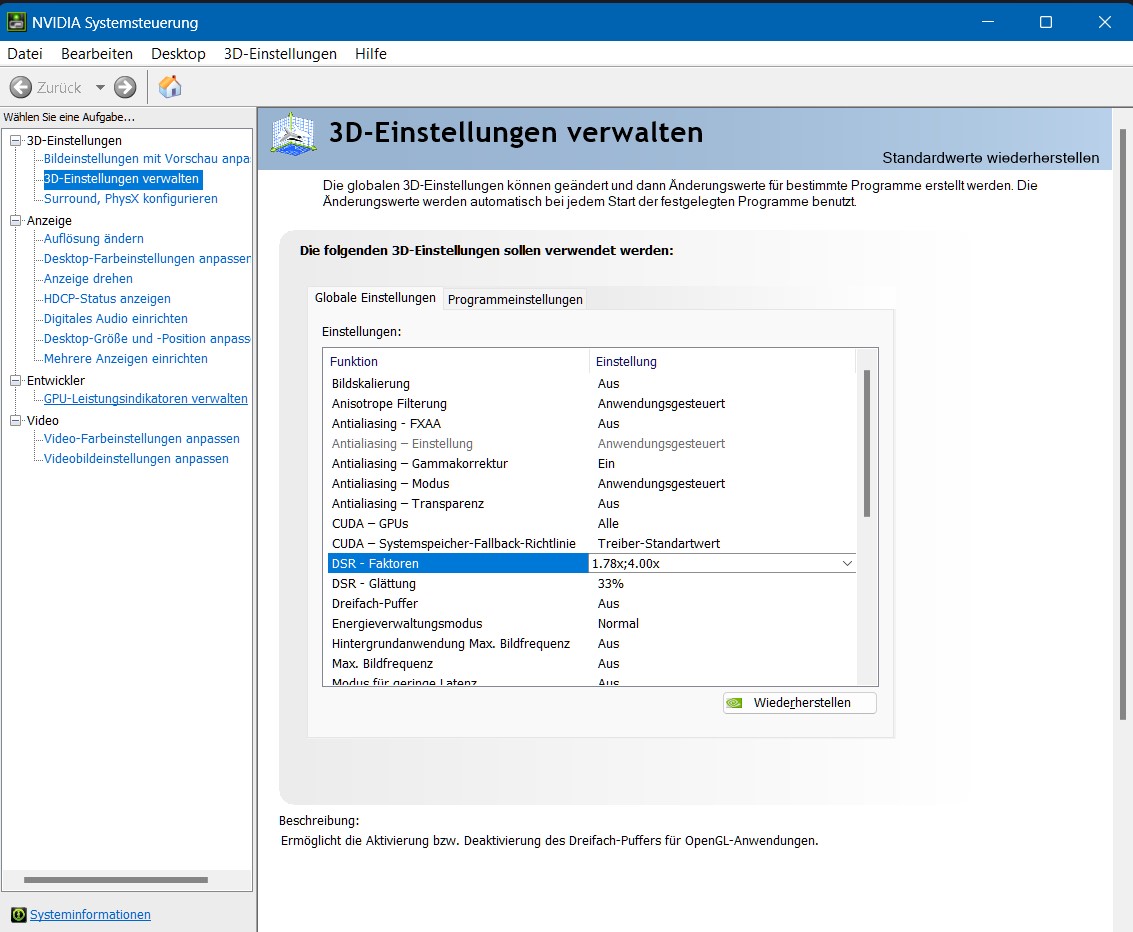Open the Home icon in toolbar

170,87
